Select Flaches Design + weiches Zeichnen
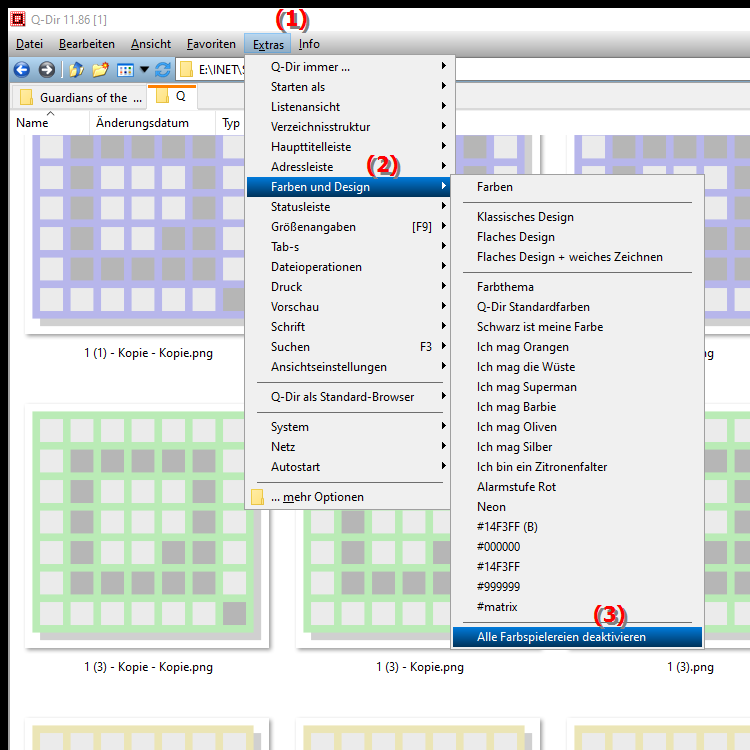The image size is (750, 750). tap(577, 257)
